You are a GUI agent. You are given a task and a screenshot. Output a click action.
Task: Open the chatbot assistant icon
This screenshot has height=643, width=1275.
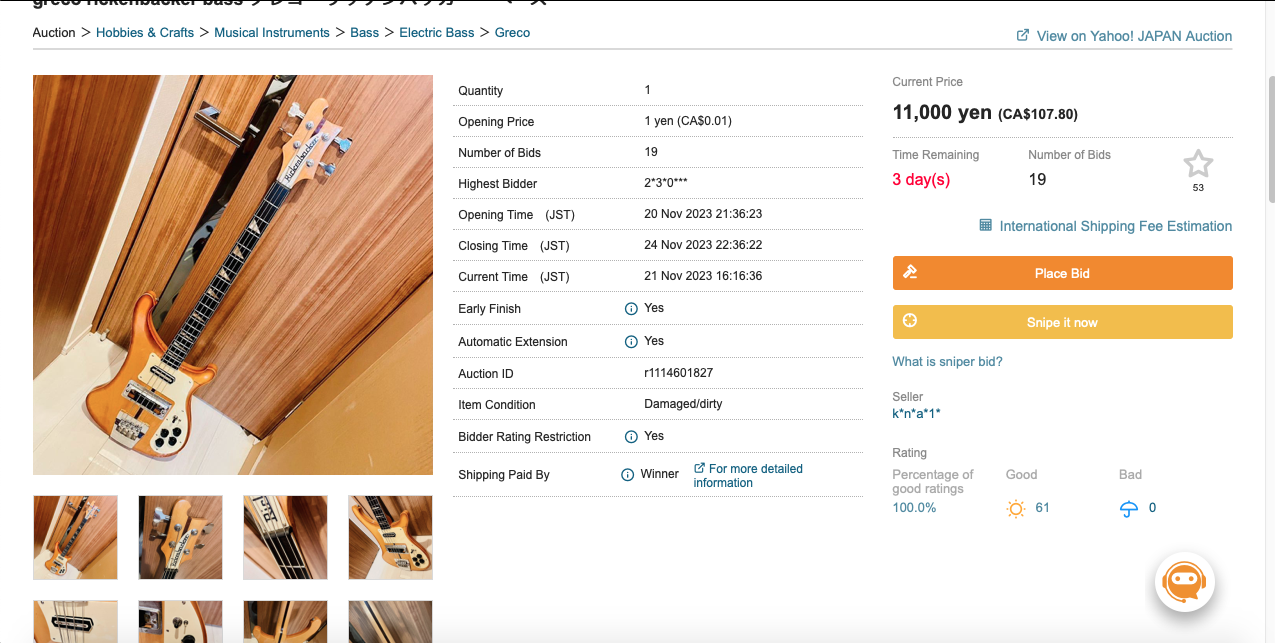(1185, 581)
